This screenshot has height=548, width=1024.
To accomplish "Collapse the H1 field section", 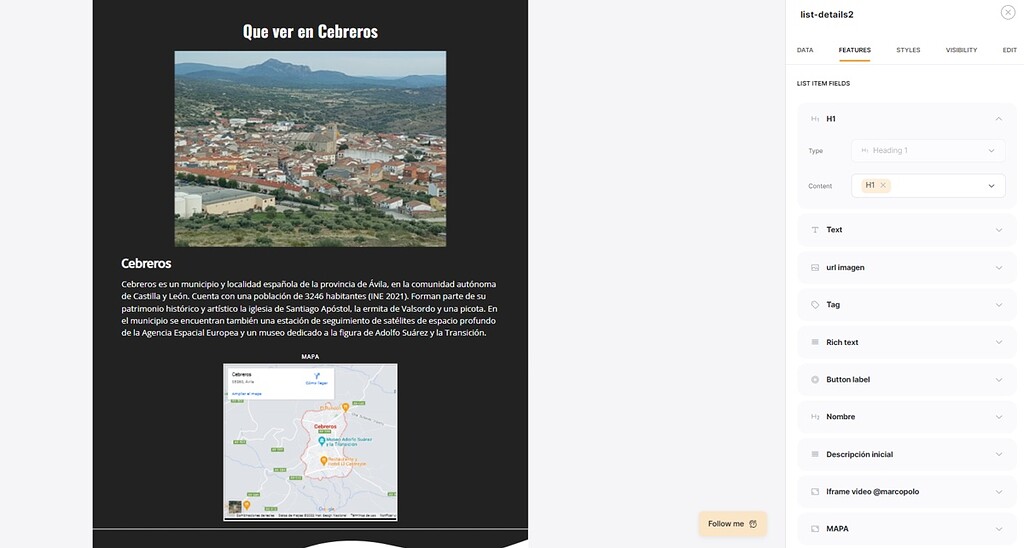I will (998, 119).
